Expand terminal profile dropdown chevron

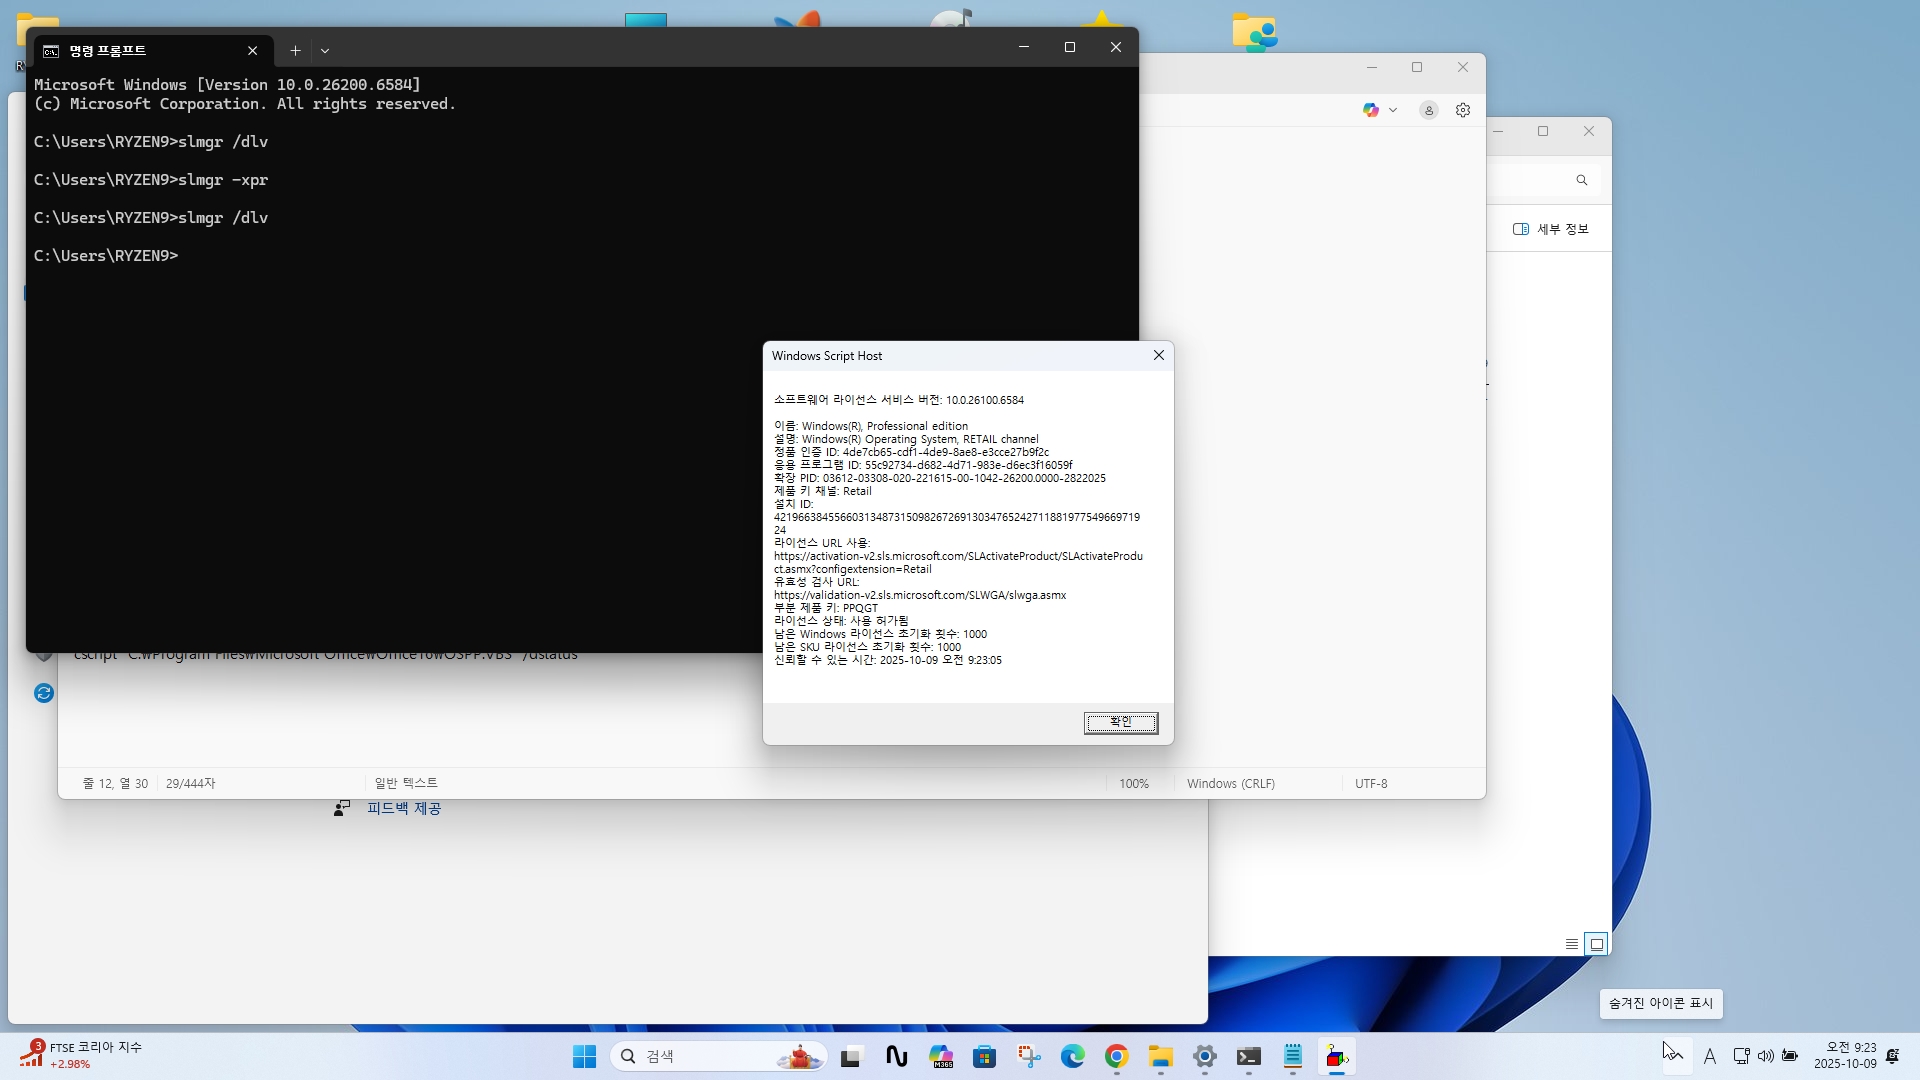(325, 50)
